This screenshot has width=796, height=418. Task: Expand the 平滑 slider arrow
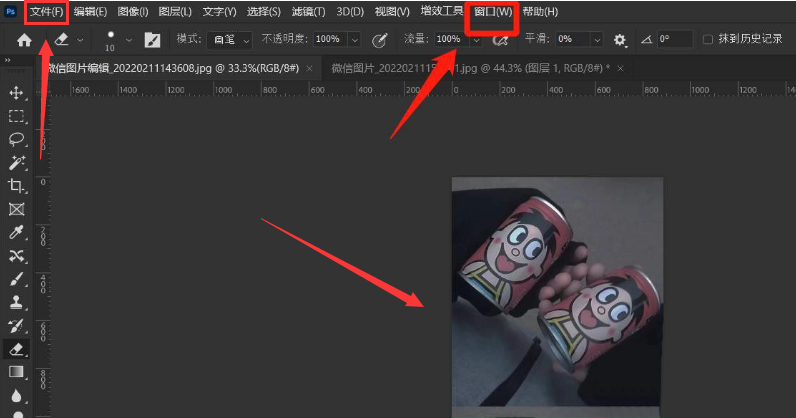(597, 40)
